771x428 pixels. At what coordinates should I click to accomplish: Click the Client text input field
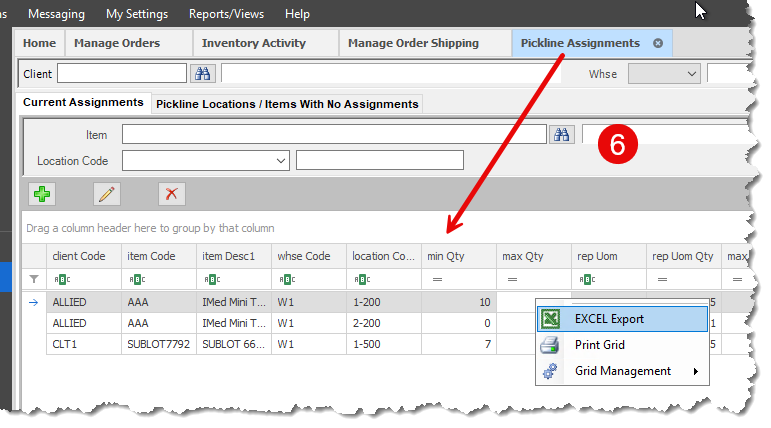coord(122,73)
